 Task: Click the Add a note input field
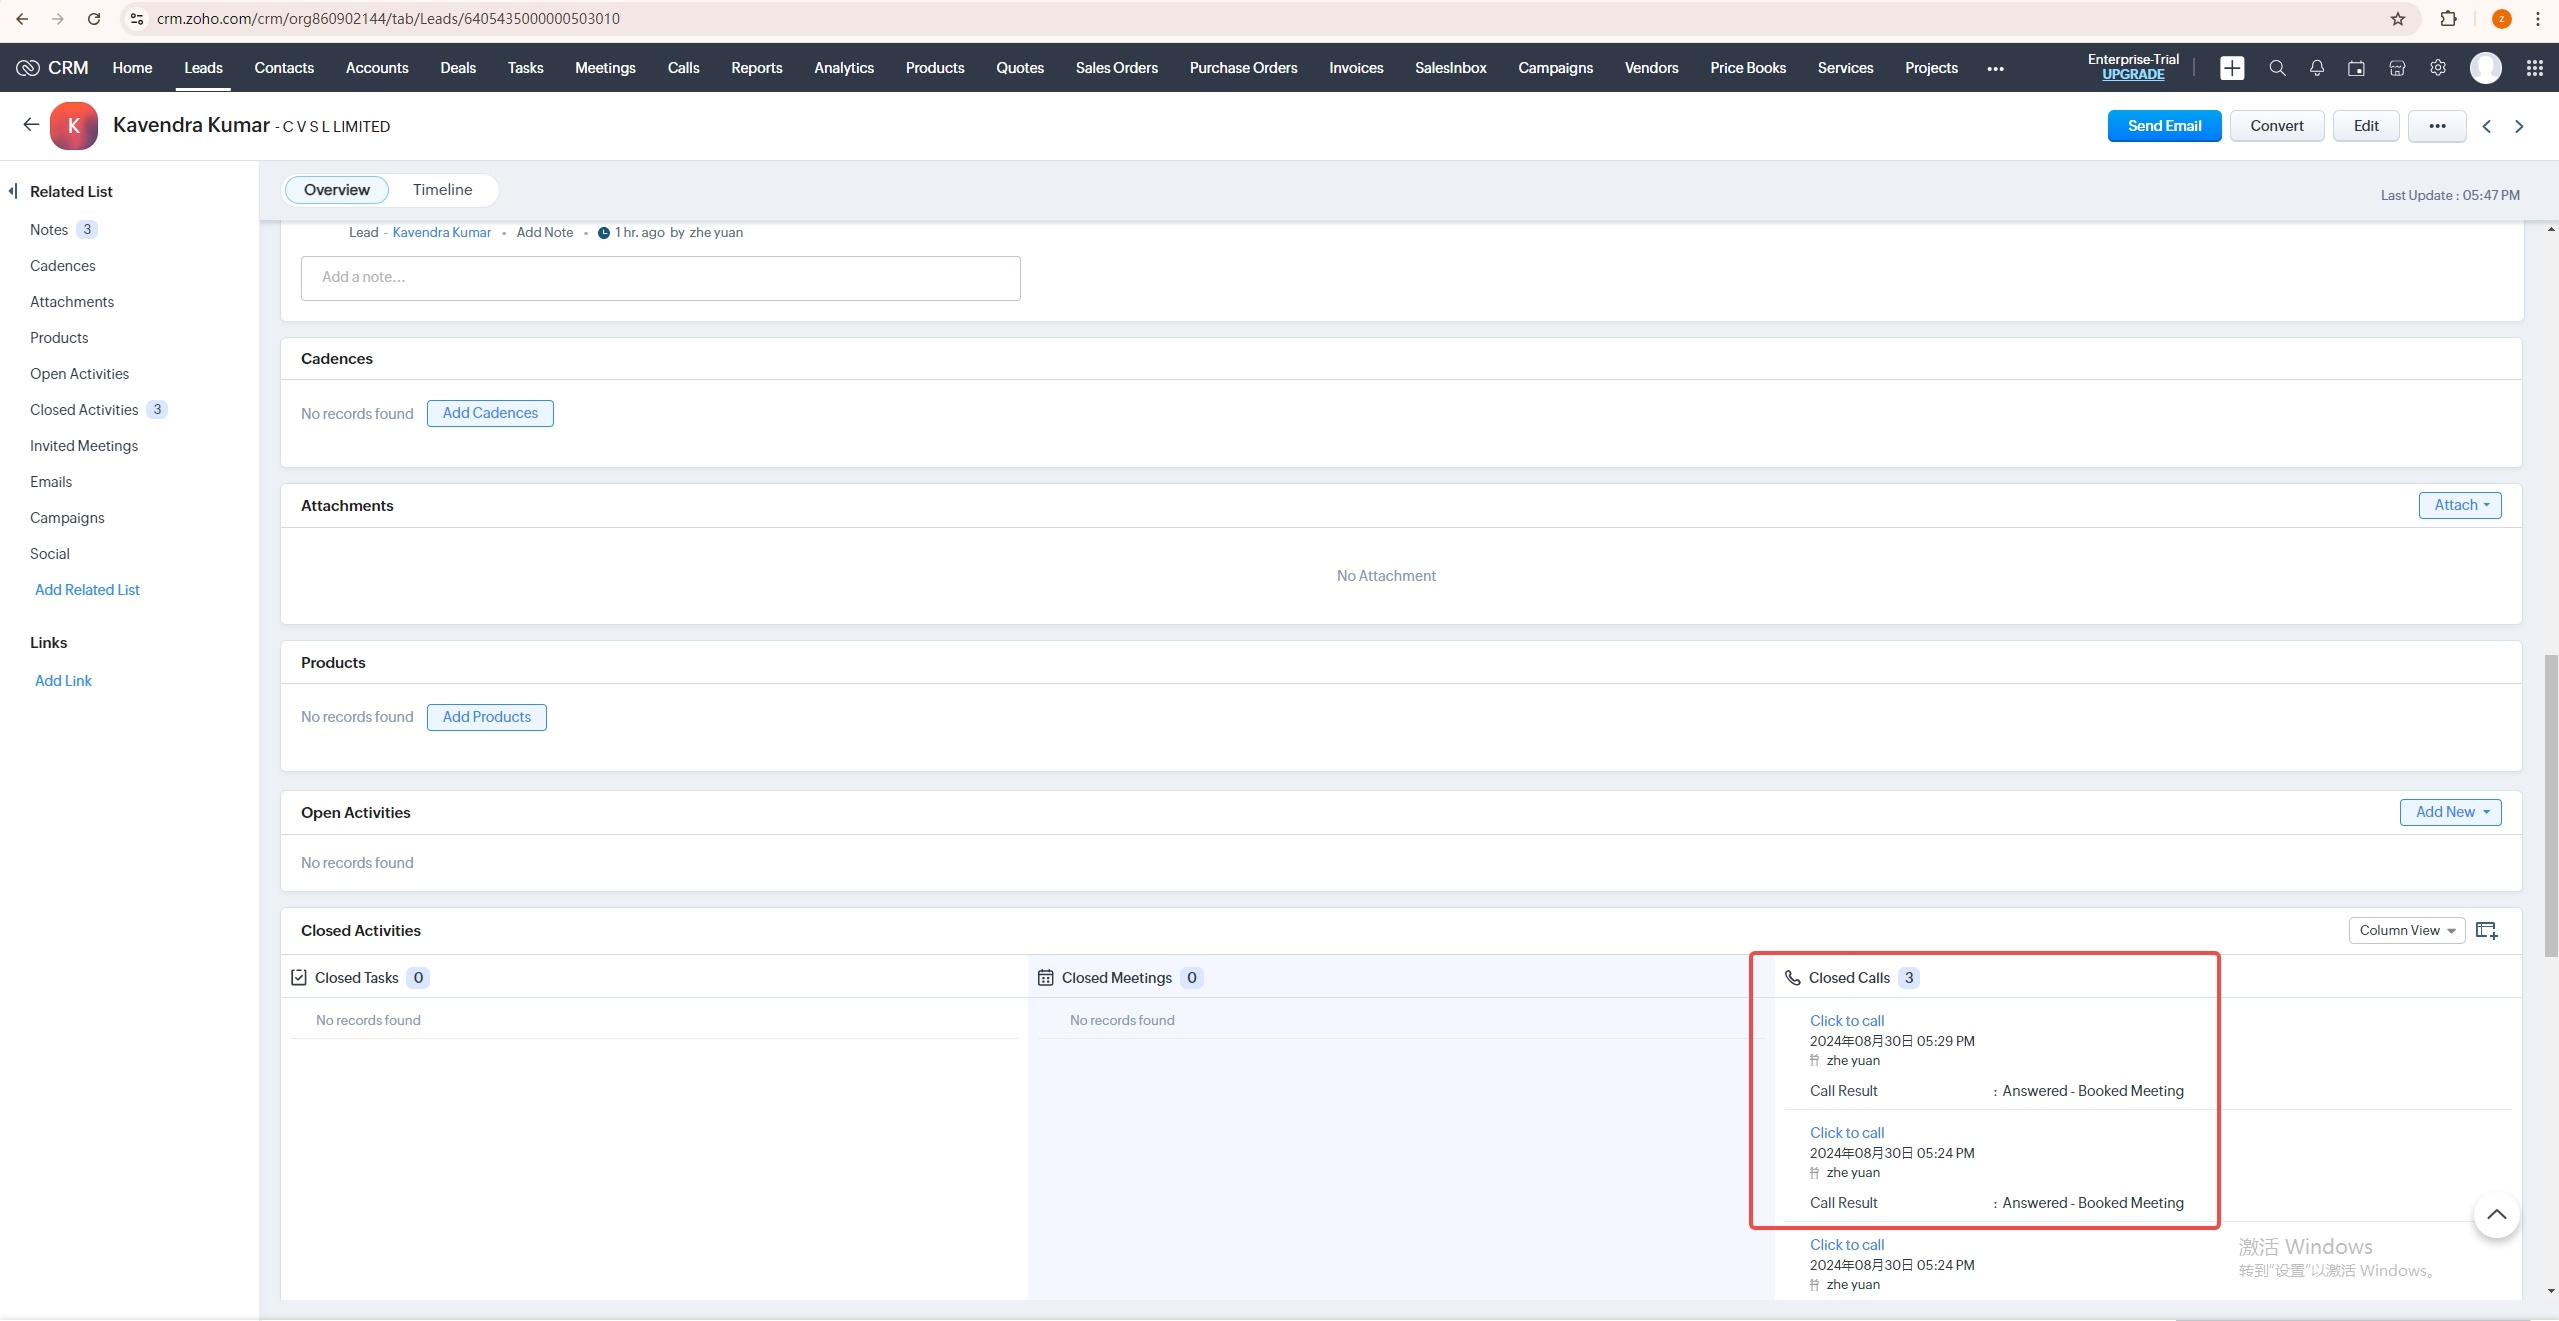click(x=660, y=278)
